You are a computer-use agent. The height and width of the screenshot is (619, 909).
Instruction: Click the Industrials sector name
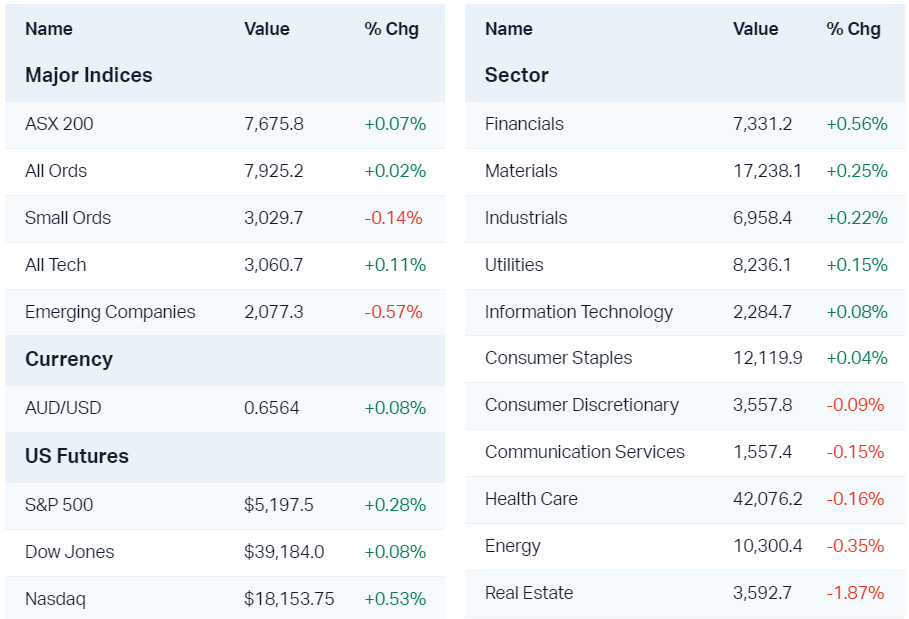(526, 218)
